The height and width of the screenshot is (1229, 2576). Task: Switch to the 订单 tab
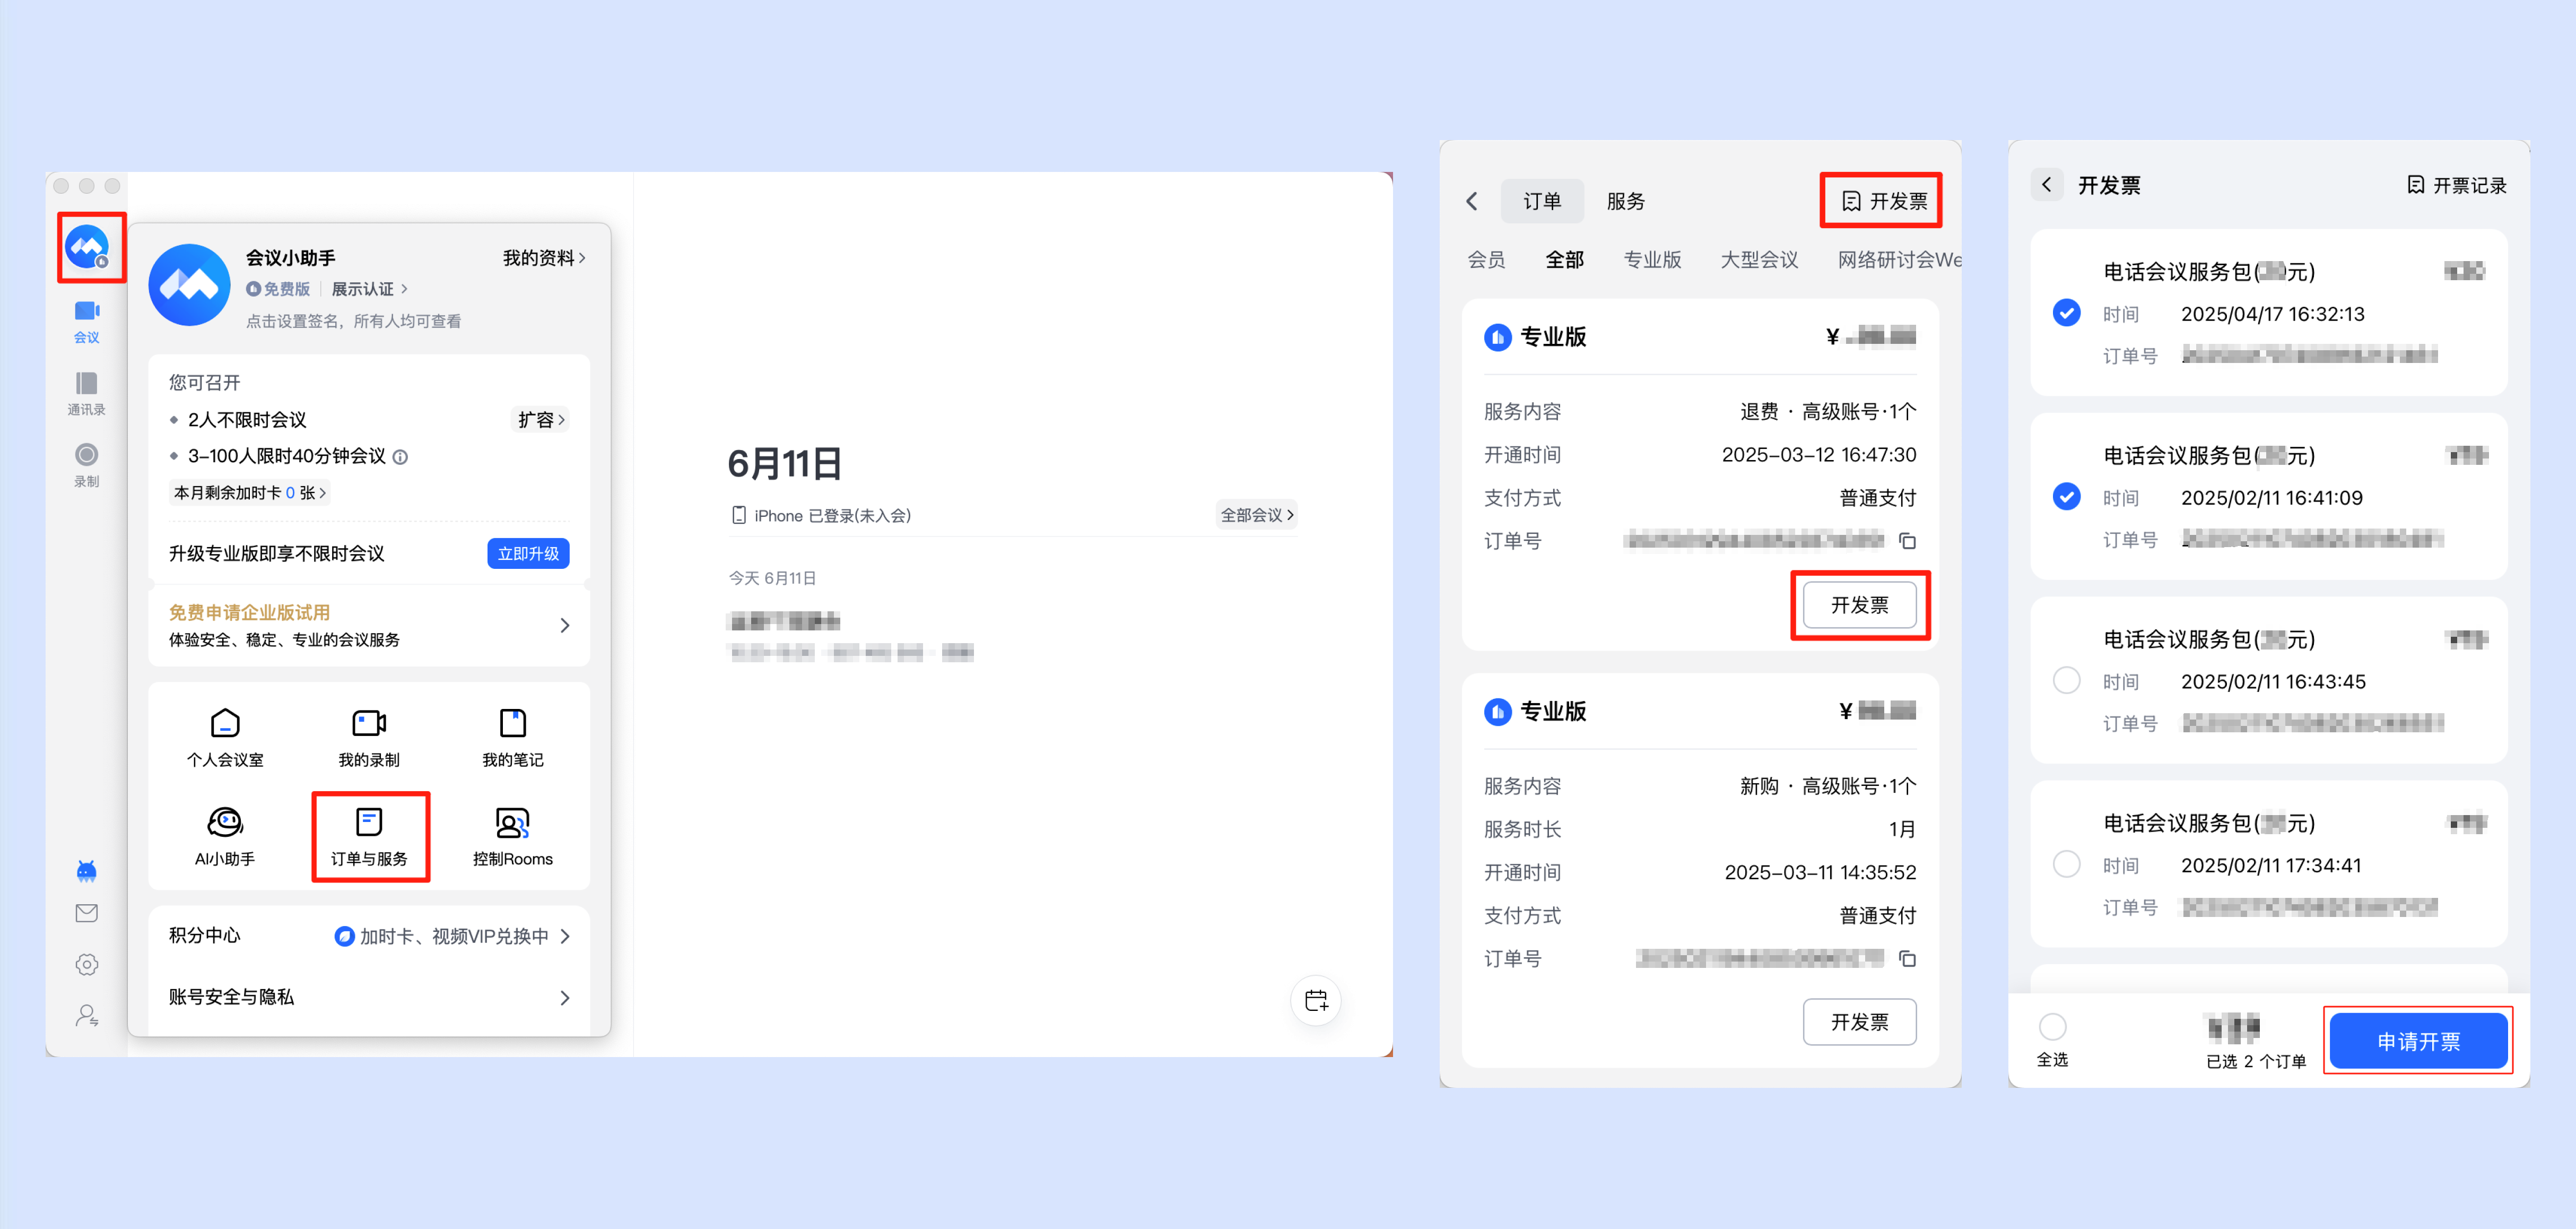point(1542,201)
